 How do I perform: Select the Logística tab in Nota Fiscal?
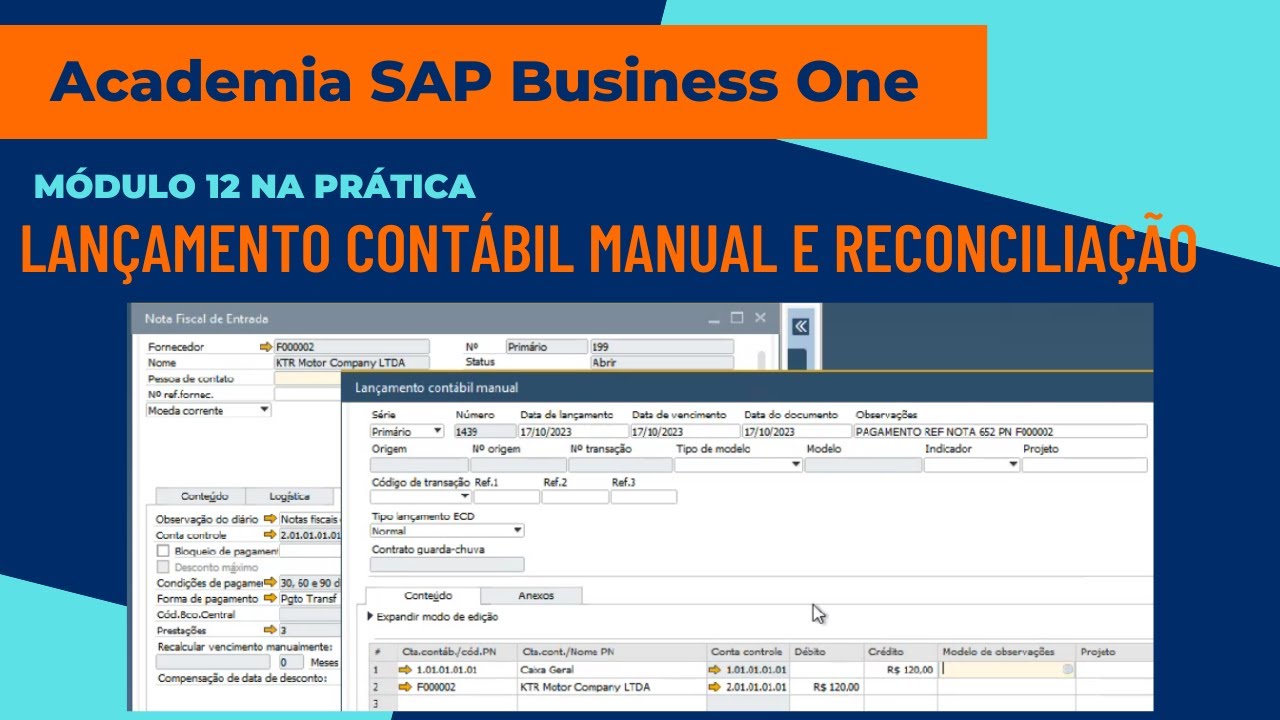(x=290, y=496)
